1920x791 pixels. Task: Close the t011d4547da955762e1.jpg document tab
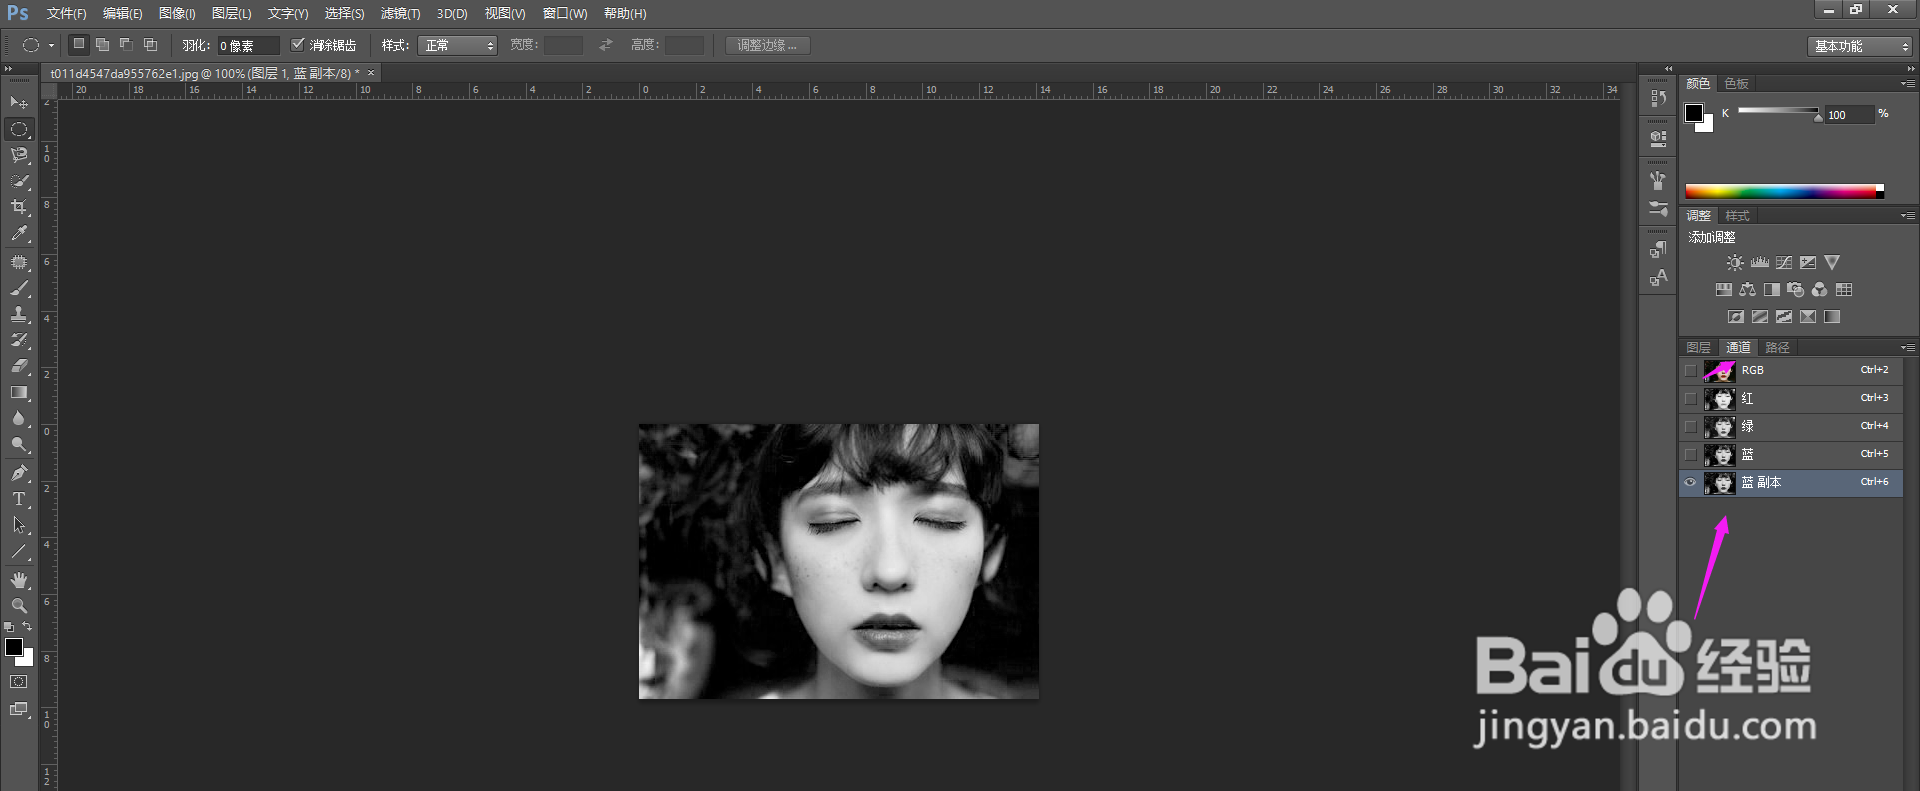(x=371, y=73)
